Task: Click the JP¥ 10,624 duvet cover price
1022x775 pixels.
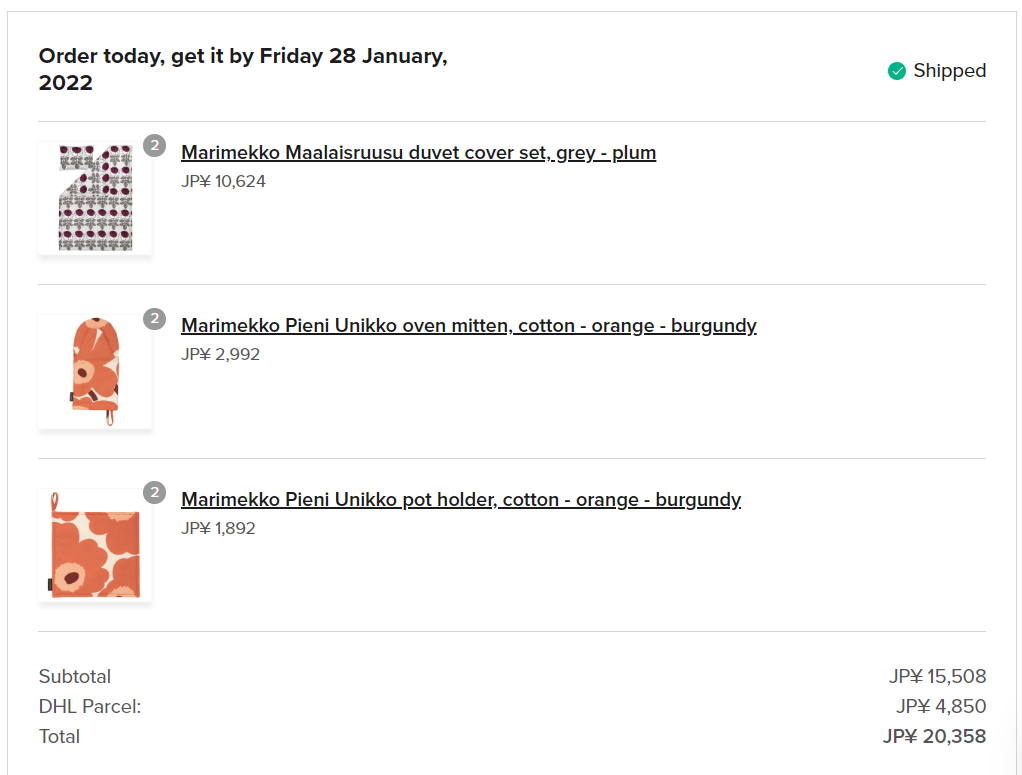Action: point(223,182)
